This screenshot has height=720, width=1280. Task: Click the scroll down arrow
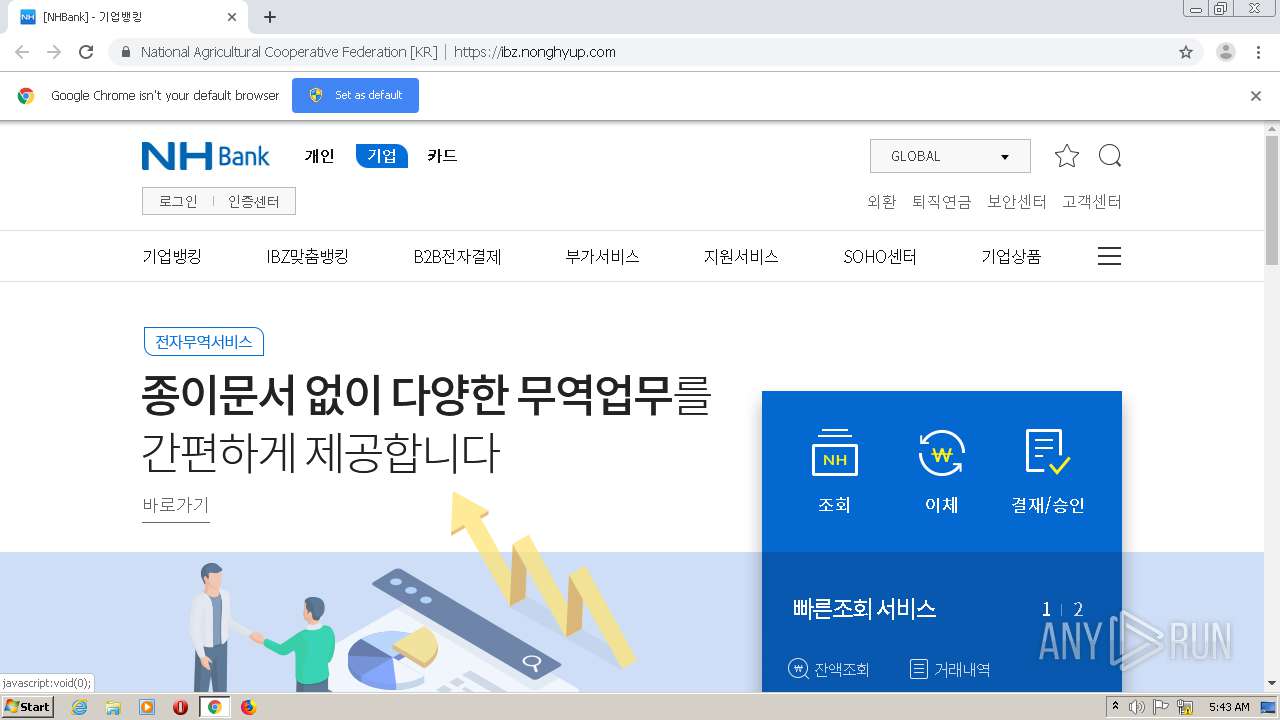(x=1272, y=684)
